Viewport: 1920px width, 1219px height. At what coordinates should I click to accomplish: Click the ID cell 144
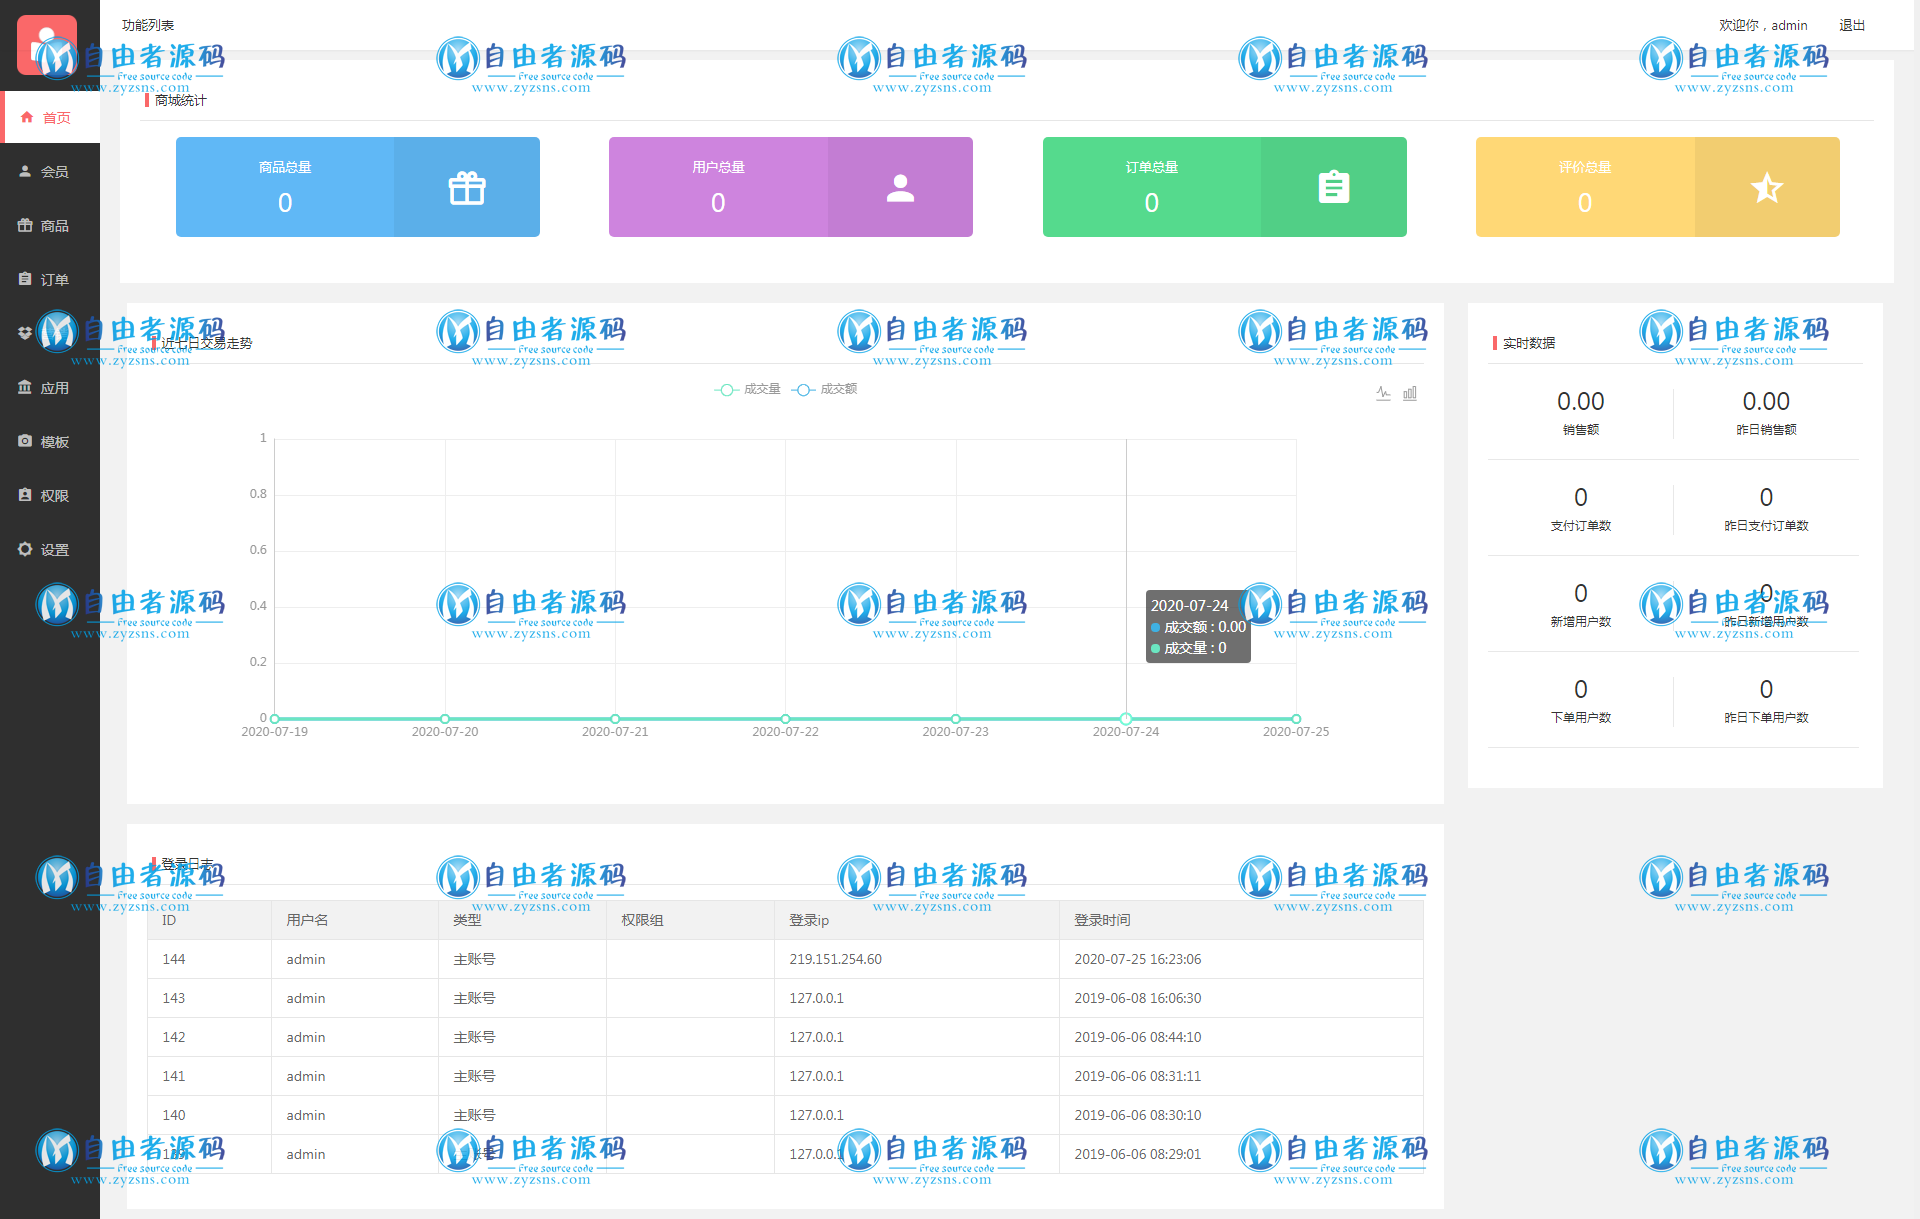point(174,959)
